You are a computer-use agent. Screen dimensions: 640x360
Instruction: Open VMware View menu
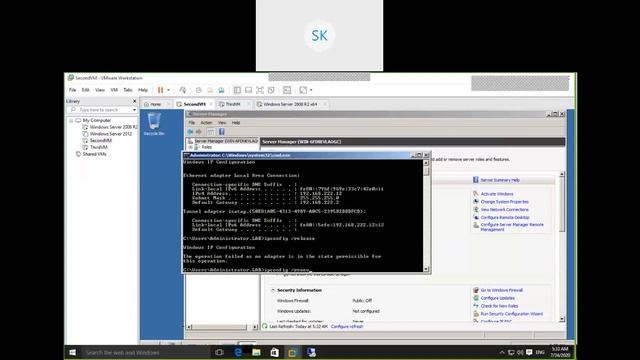point(100,90)
